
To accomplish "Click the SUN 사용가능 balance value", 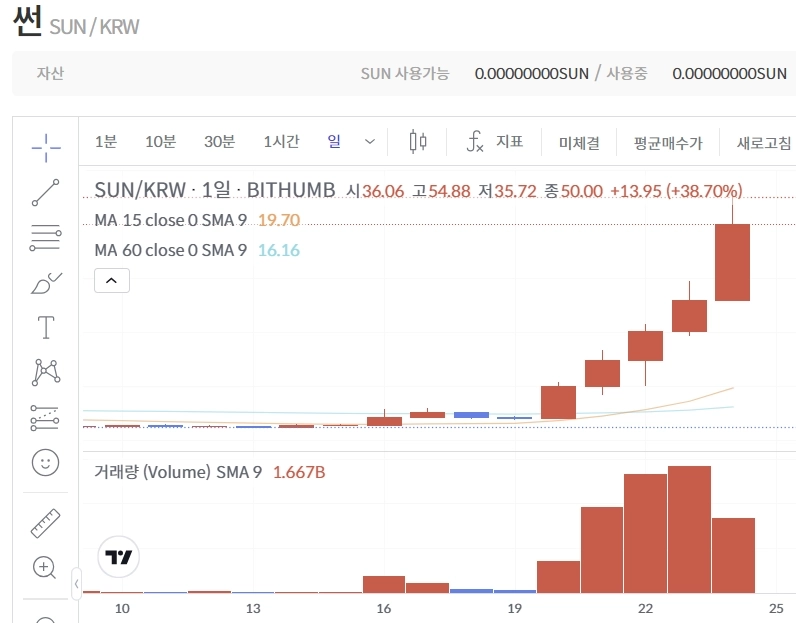I will (532, 74).
